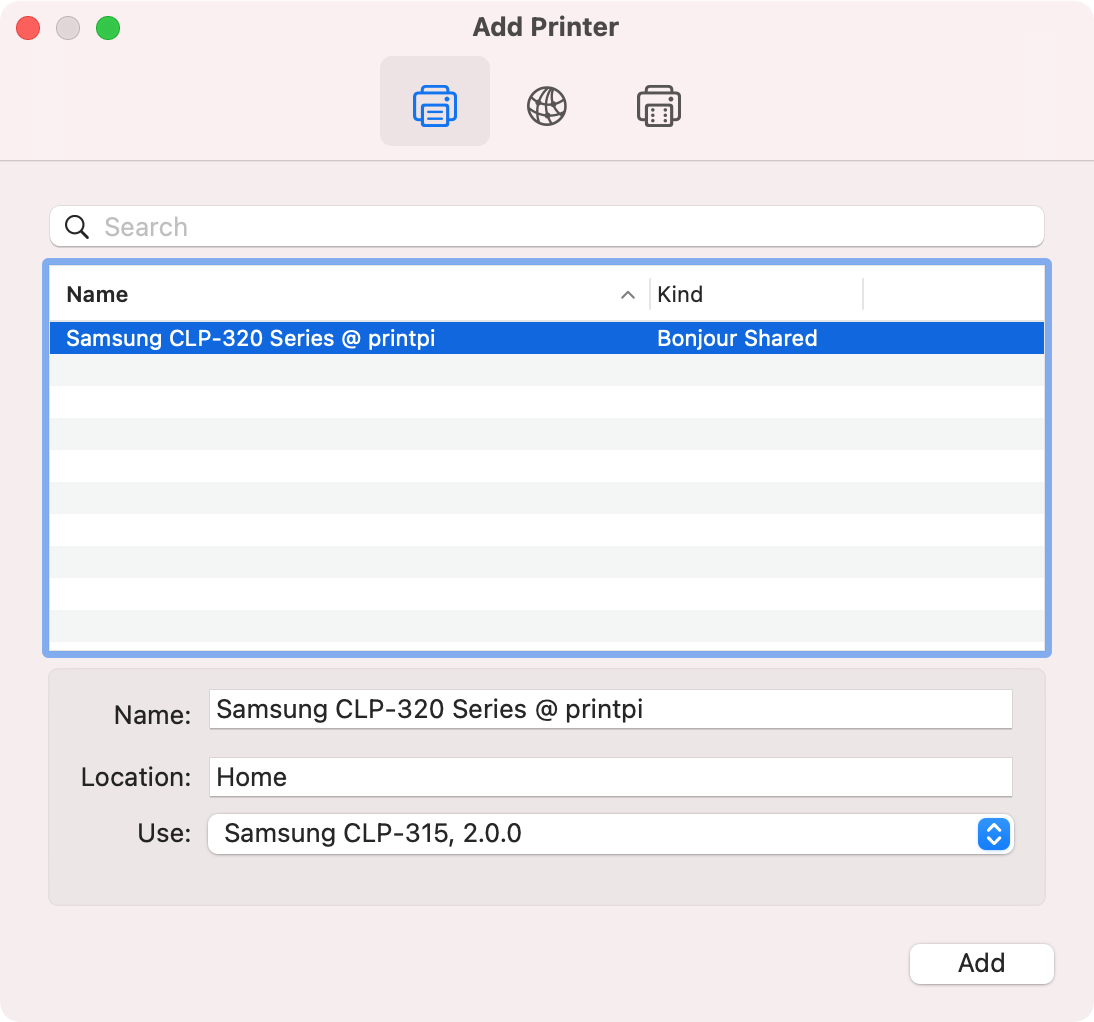
Task: Focus the Search field
Action: pos(560,227)
